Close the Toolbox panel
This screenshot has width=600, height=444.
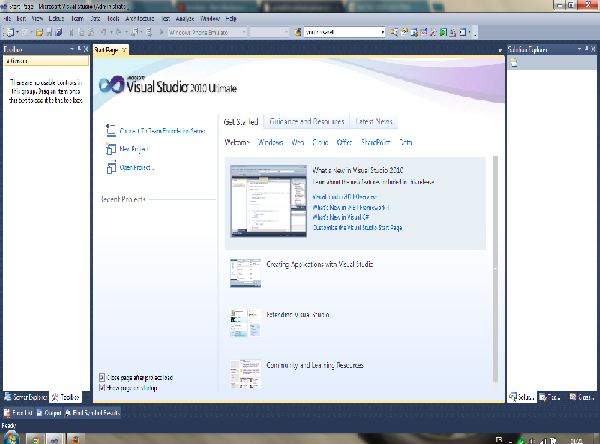pyautogui.click(x=86, y=49)
